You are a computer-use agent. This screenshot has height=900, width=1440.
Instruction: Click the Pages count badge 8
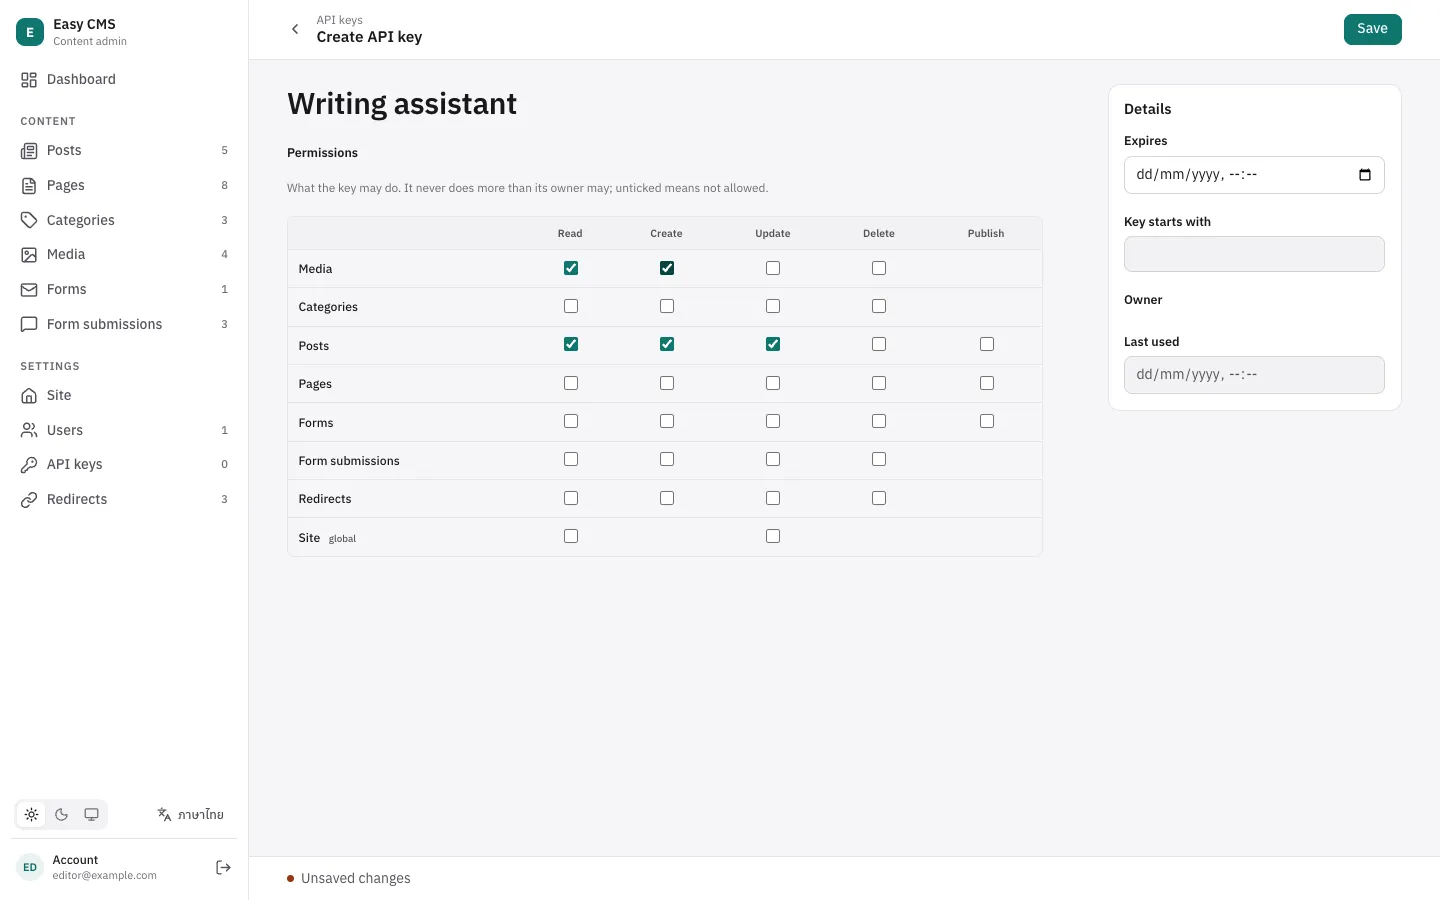click(224, 186)
